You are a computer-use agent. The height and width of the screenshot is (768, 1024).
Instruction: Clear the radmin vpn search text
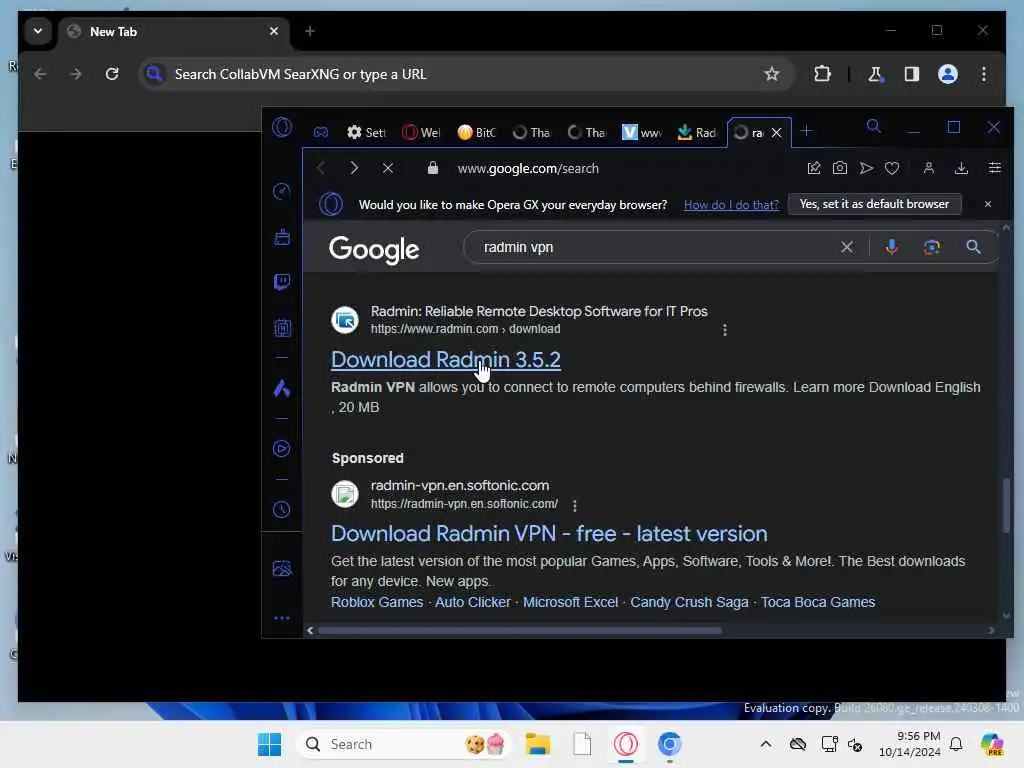coord(847,247)
